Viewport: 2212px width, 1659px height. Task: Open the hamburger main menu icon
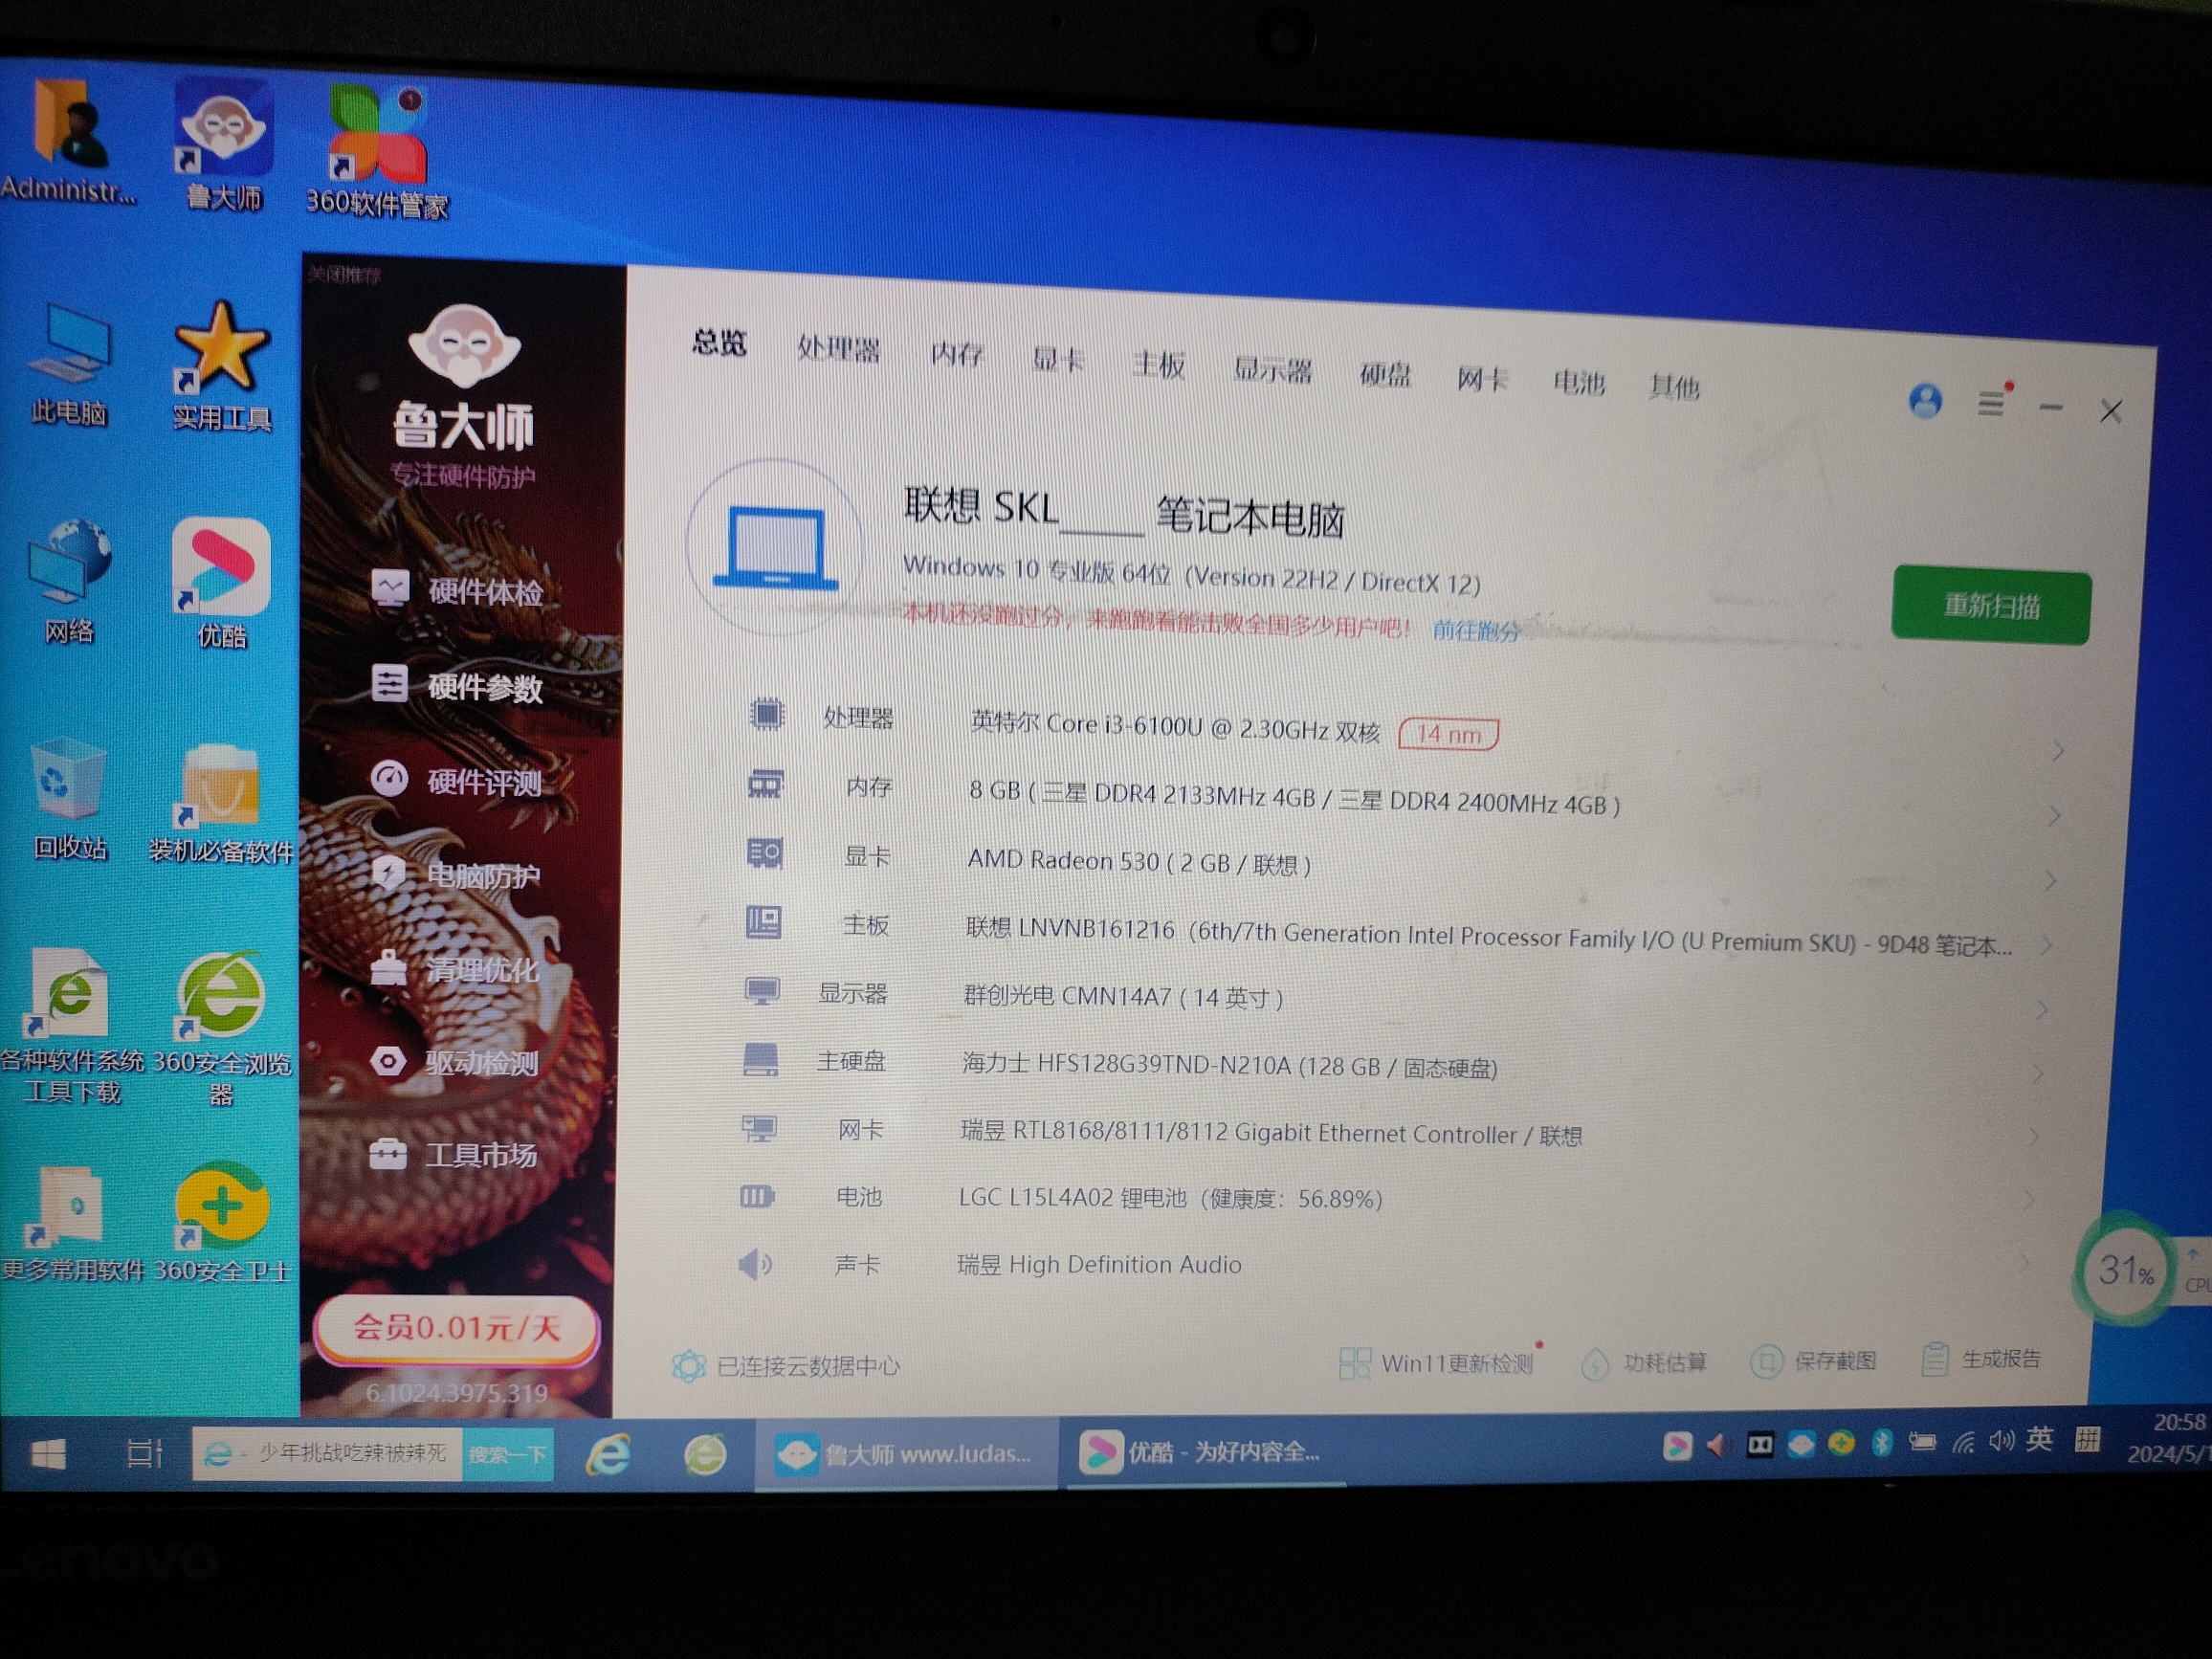(x=1990, y=403)
